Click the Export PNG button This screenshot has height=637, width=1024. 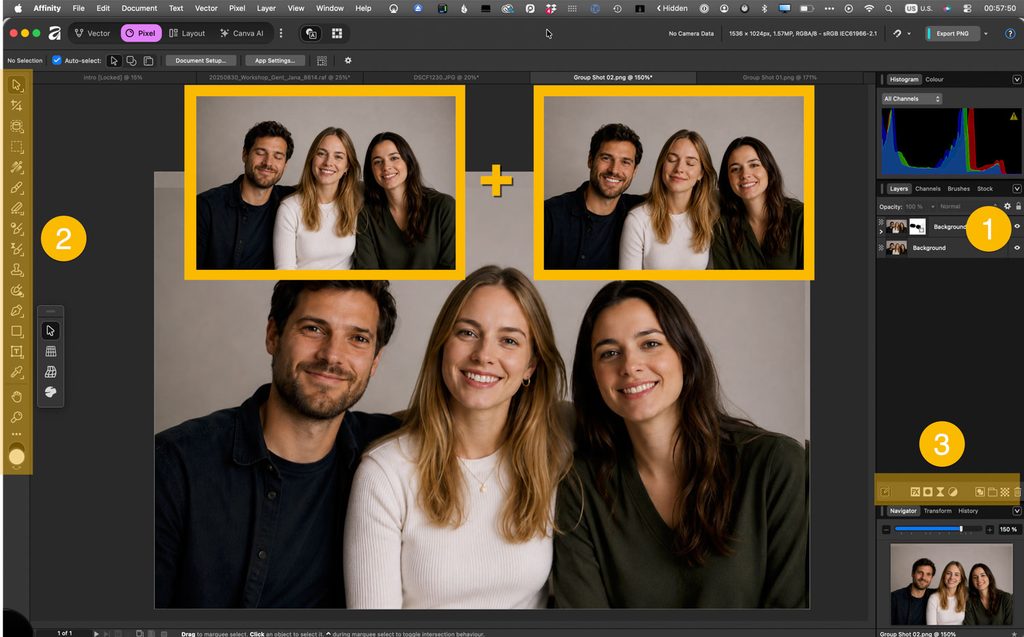click(x=953, y=33)
